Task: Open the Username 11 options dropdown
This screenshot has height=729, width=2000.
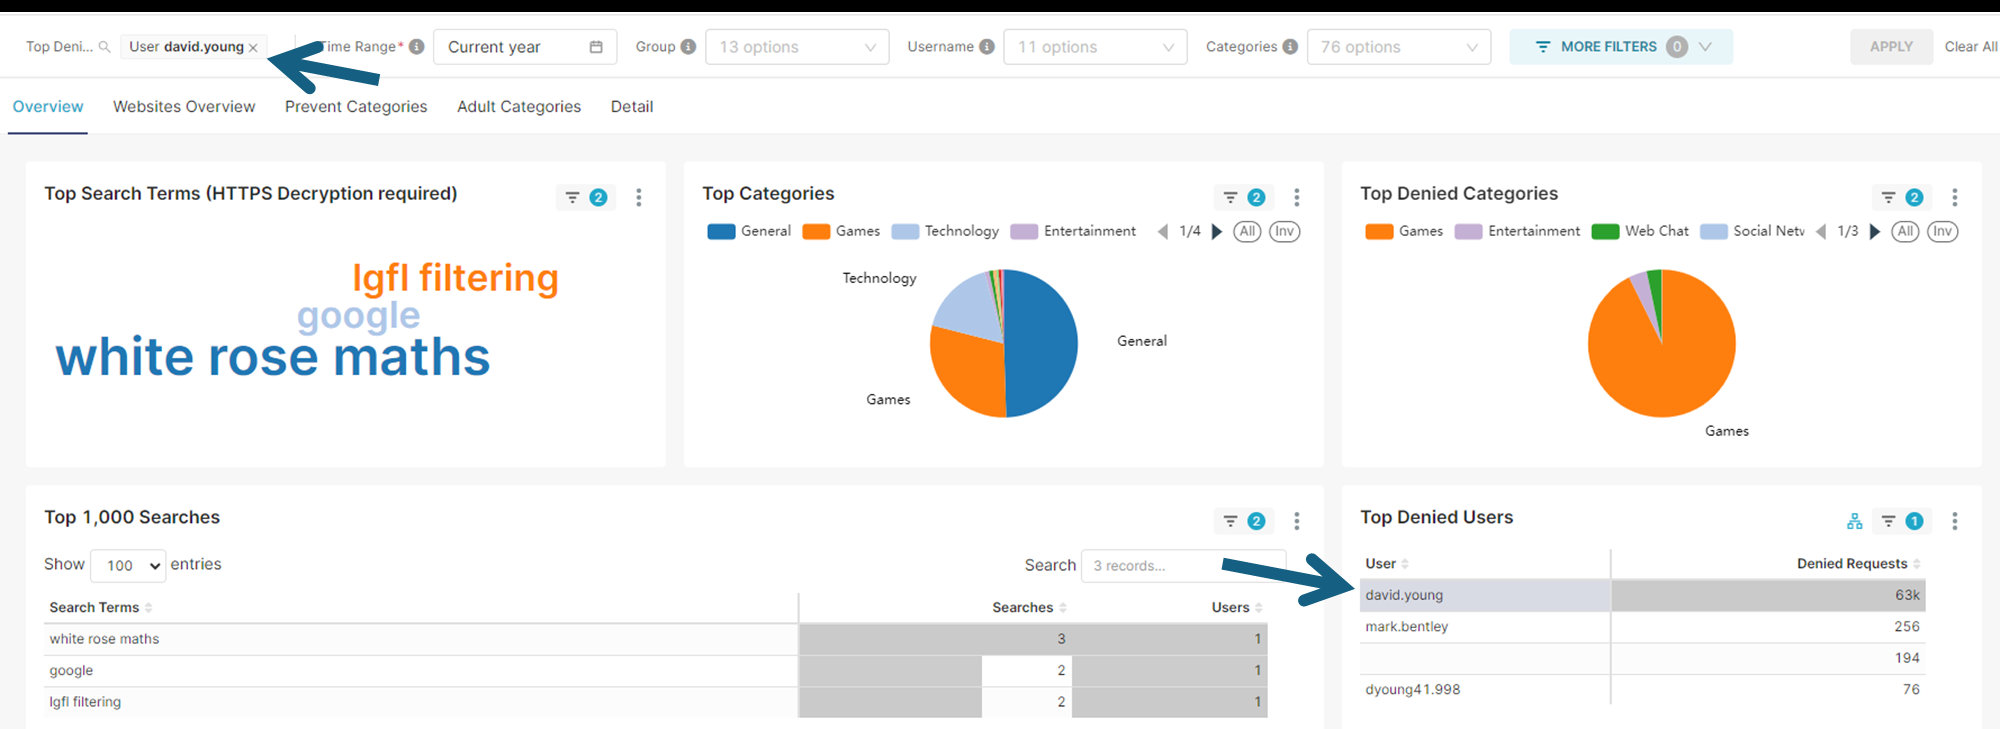Action: [x=1095, y=47]
